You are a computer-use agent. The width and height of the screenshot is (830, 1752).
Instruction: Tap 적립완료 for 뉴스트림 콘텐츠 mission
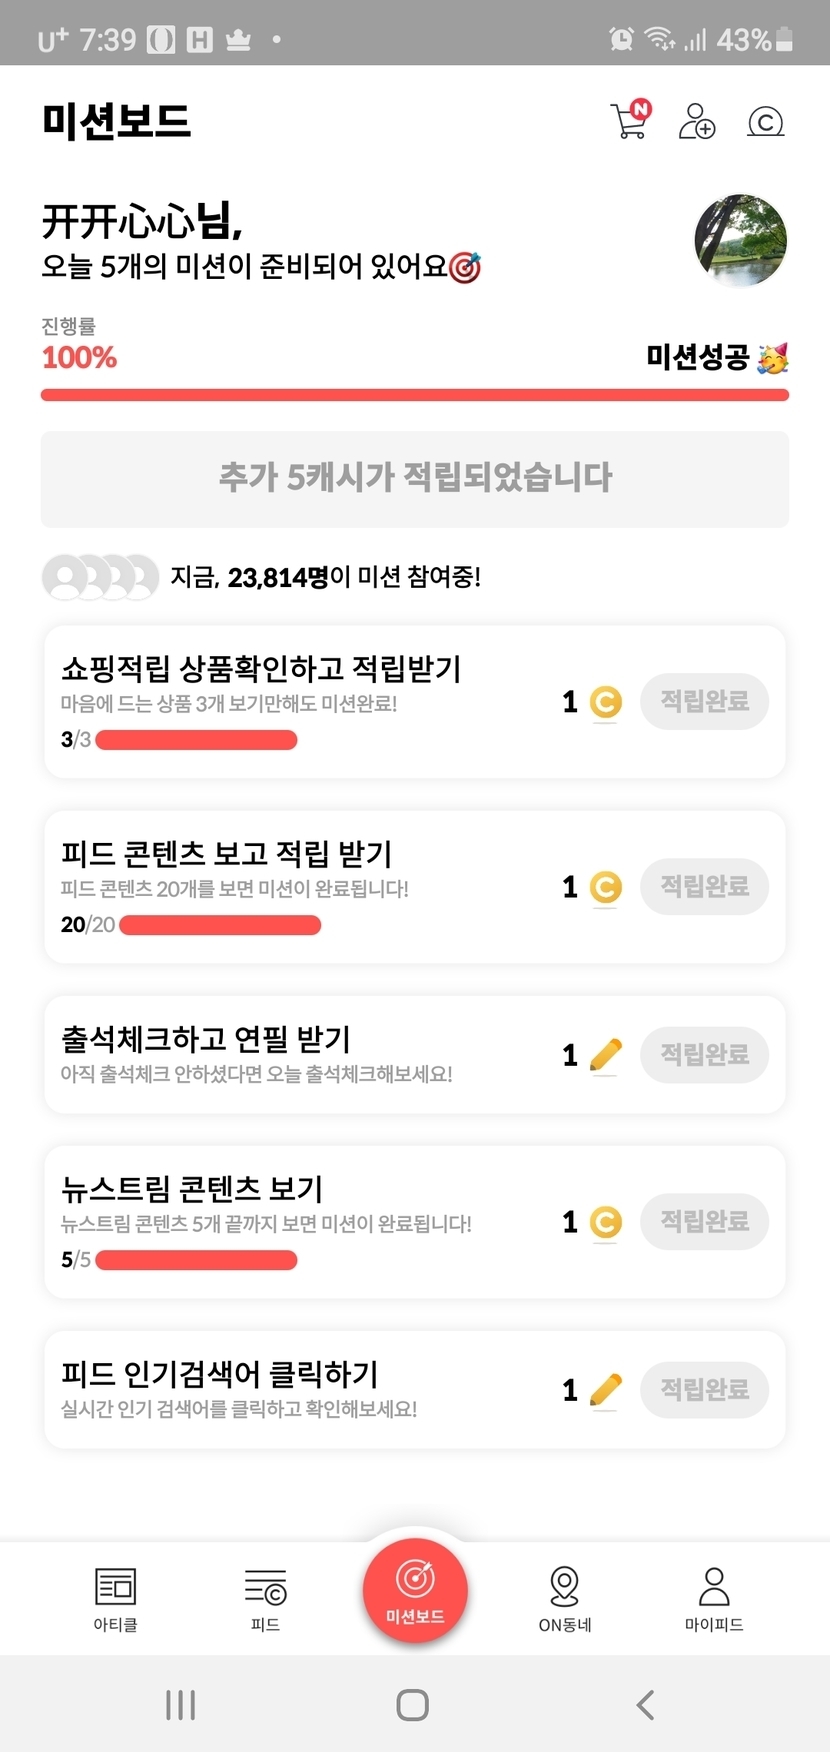[704, 1221]
